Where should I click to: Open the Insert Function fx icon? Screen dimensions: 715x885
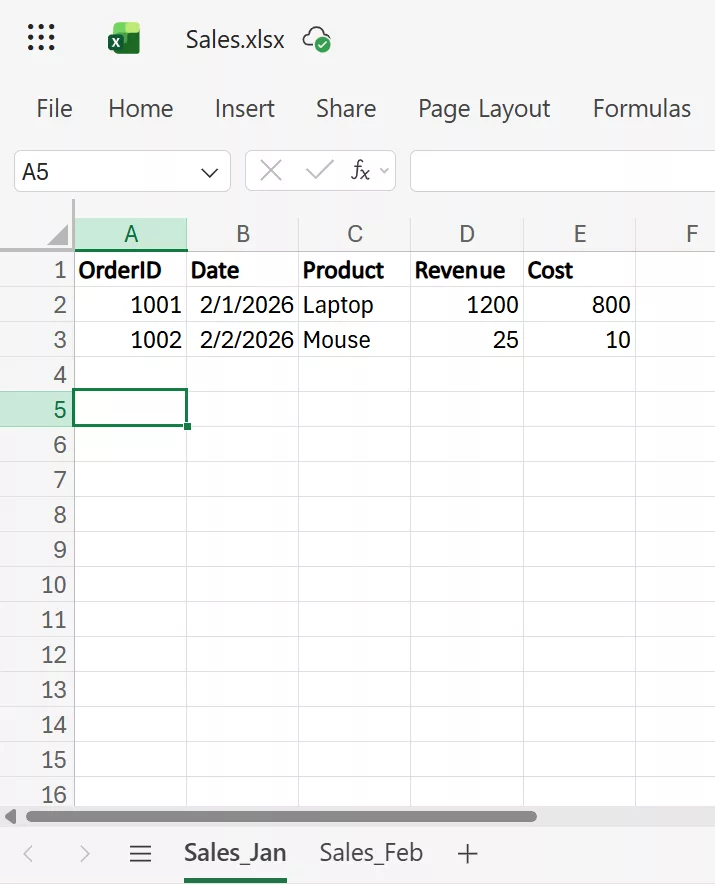(362, 170)
